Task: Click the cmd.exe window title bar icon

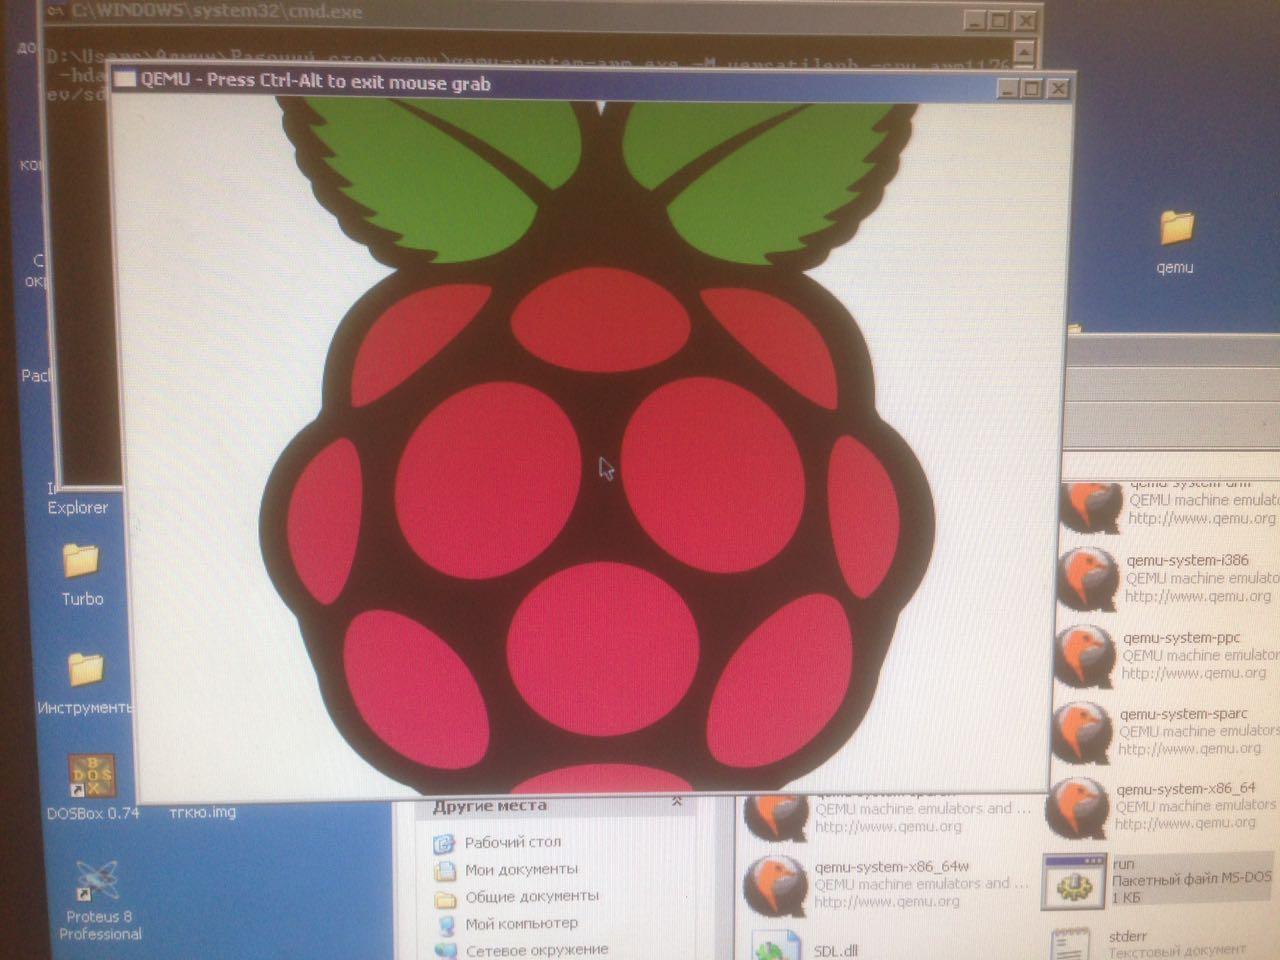Action: [x=57, y=11]
